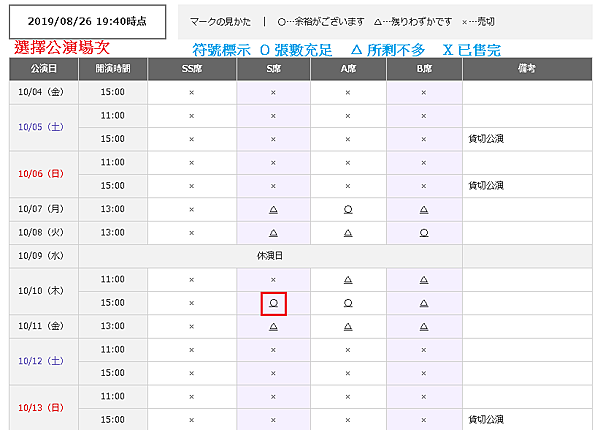Image resolution: width=600 pixels, height=430 pixels.
Task: Click 貸切公演 remark in 10/05 15:00 row
Action: click(x=486, y=139)
